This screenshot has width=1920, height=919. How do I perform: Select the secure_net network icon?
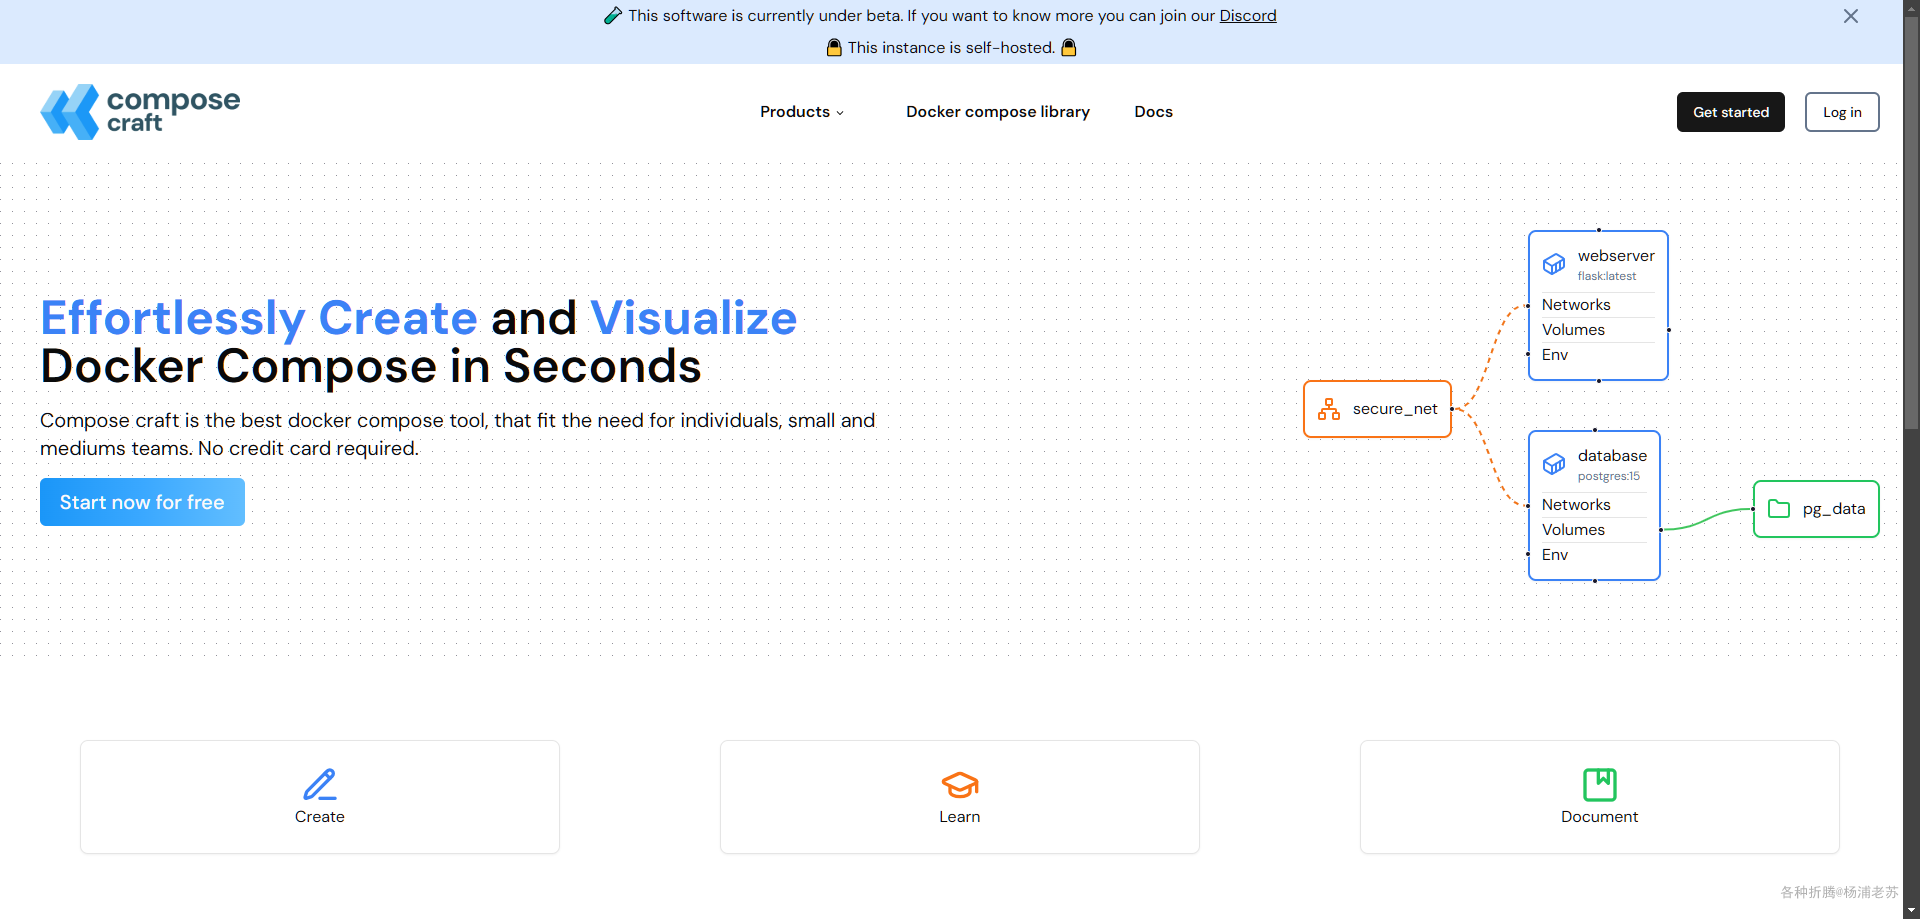tap(1329, 409)
